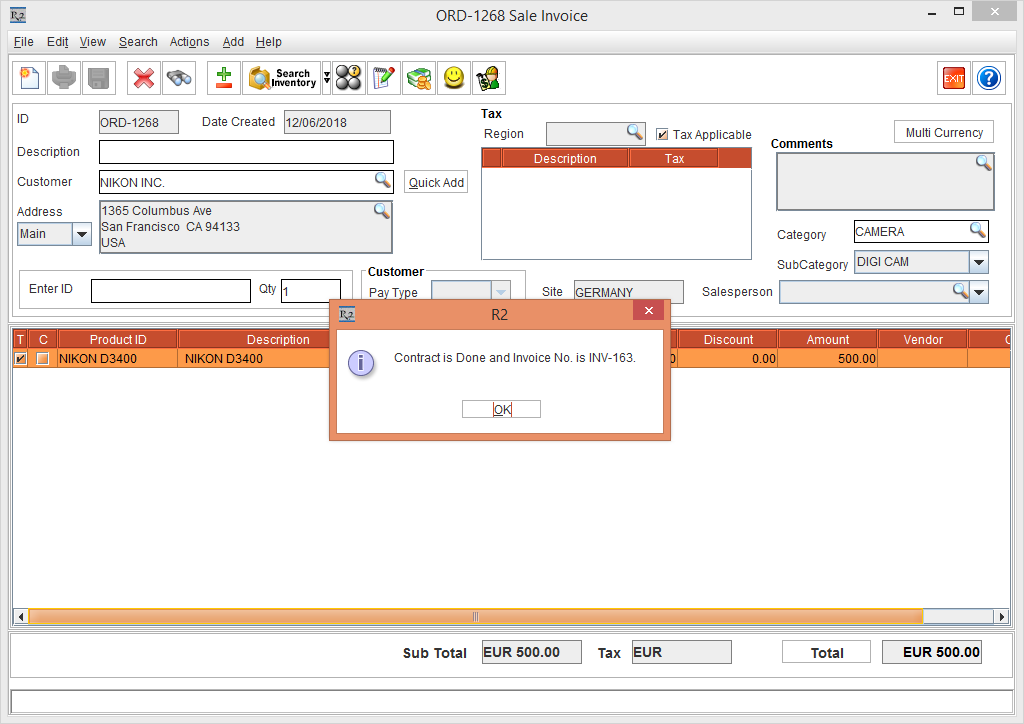Image resolution: width=1024 pixels, height=724 pixels.
Task: Click the Qty input field
Action: coord(311,291)
